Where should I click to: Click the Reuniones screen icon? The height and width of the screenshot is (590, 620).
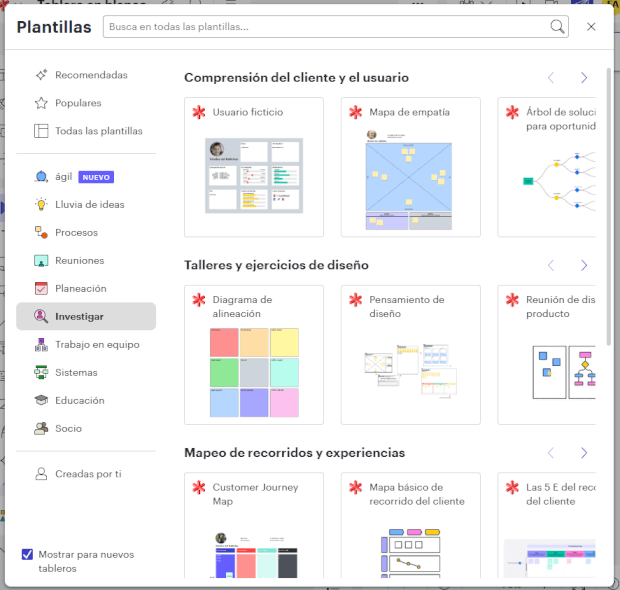(41, 261)
